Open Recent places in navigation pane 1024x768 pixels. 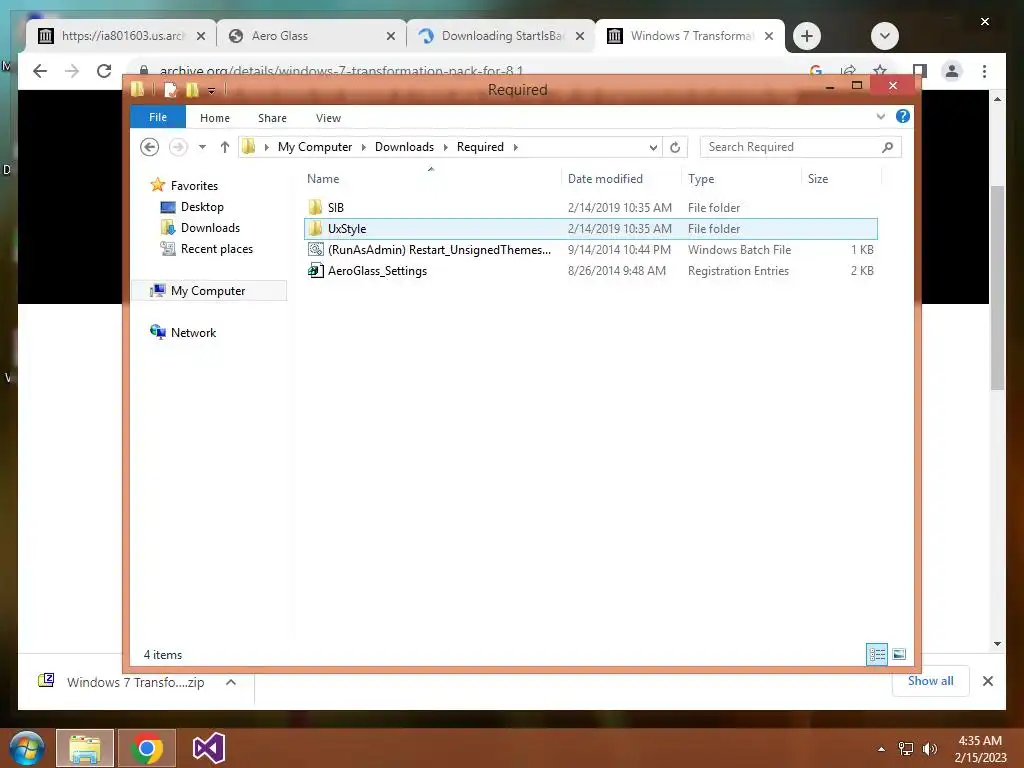(217, 249)
